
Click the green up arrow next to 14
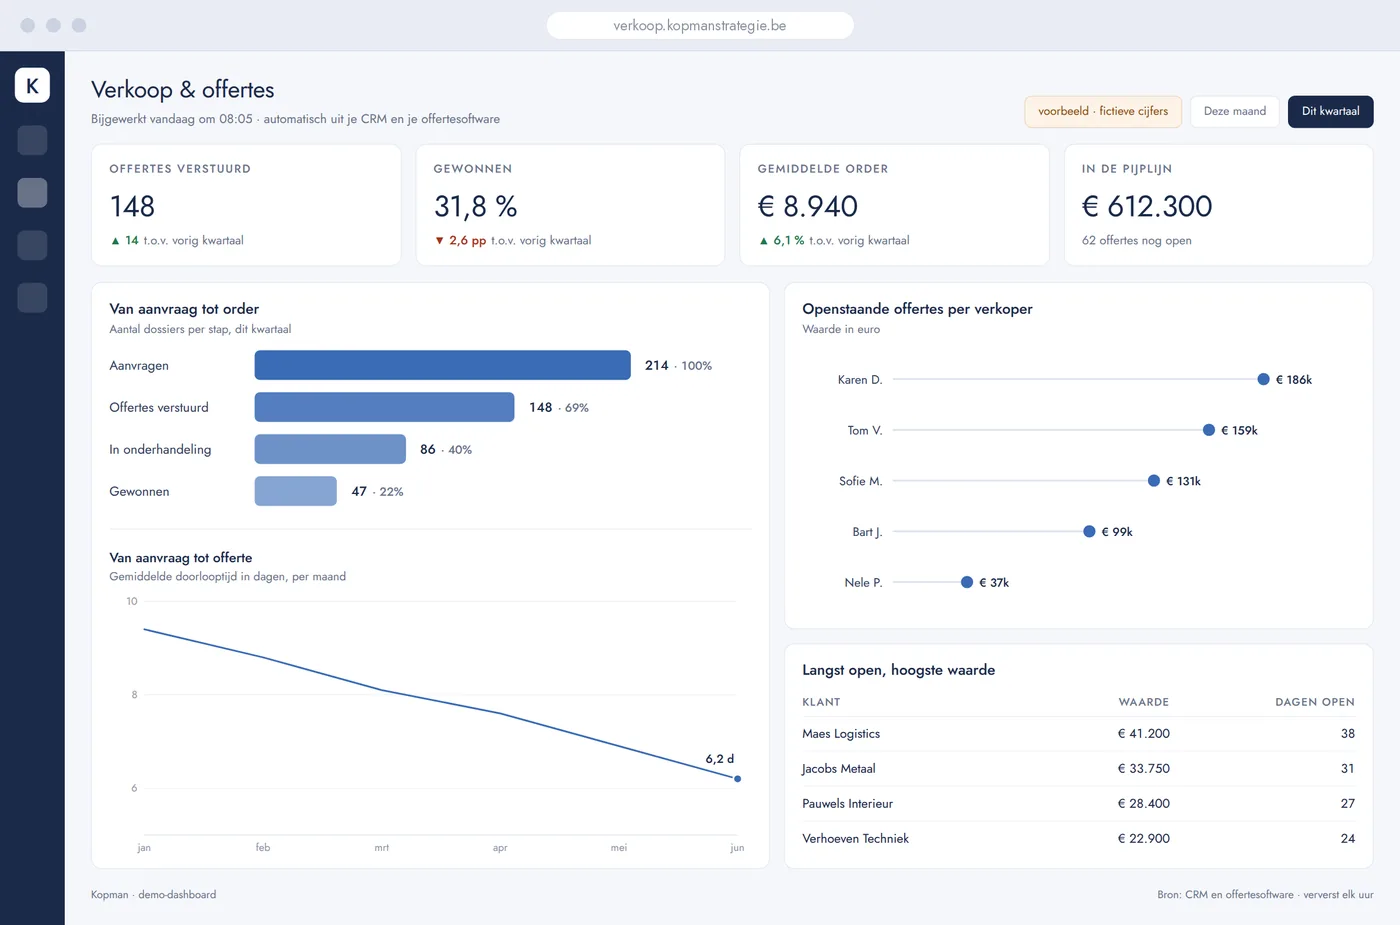coord(115,241)
